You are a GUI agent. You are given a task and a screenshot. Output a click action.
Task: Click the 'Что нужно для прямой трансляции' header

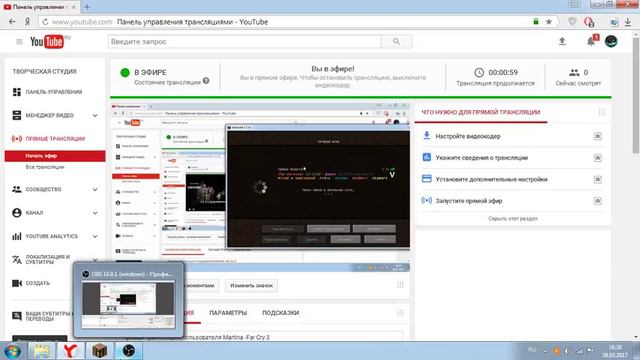pos(480,112)
